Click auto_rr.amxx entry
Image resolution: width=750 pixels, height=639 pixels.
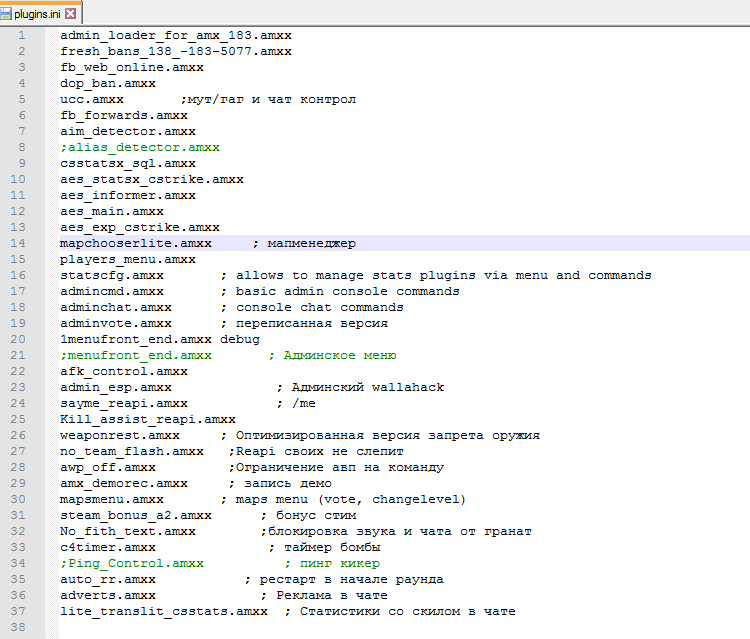click(108, 579)
